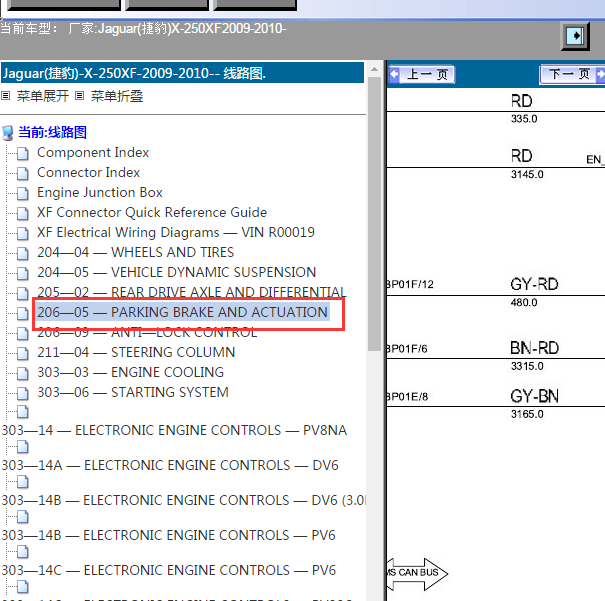Click page icon beside XF Electrical Wiring Diagrams
This screenshot has height=601, width=605.
(x=23, y=234)
